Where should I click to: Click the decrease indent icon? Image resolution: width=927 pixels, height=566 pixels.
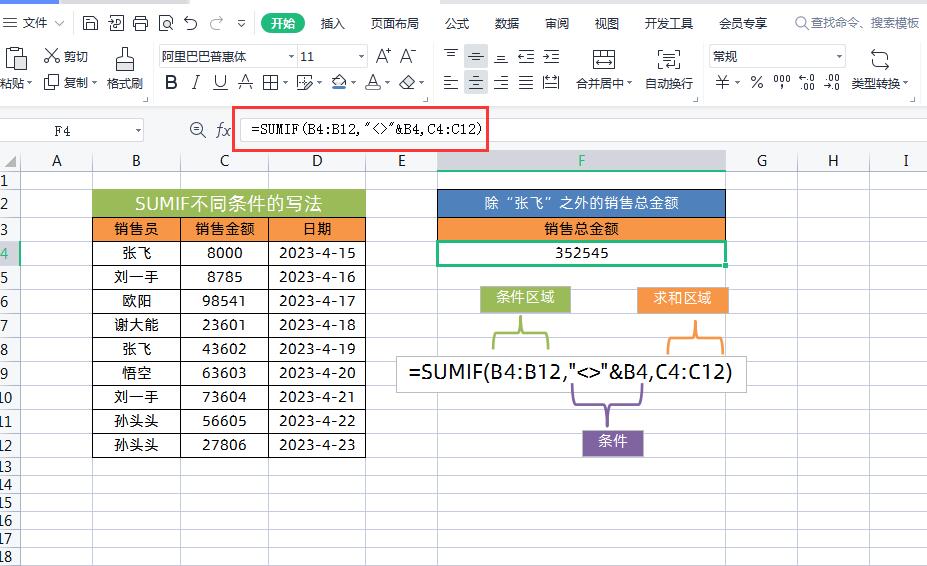click(x=526, y=56)
